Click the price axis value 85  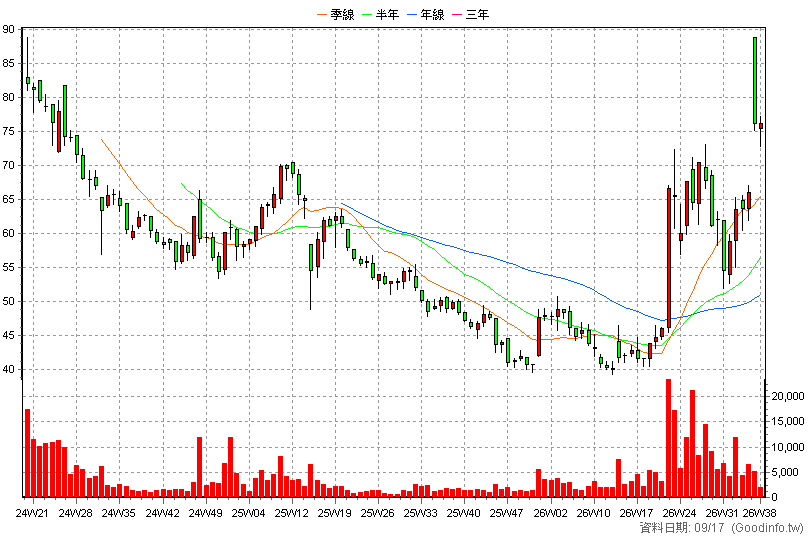click(8, 64)
